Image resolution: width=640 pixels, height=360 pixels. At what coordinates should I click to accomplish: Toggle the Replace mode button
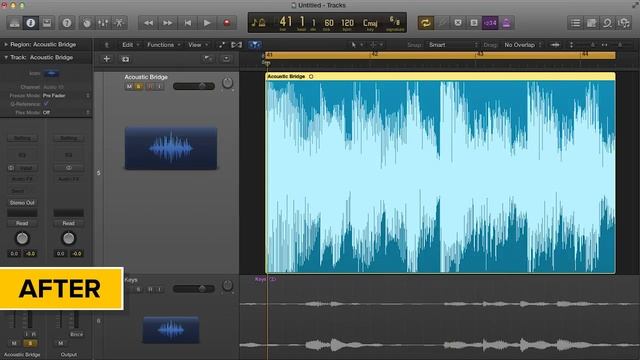(442, 23)
